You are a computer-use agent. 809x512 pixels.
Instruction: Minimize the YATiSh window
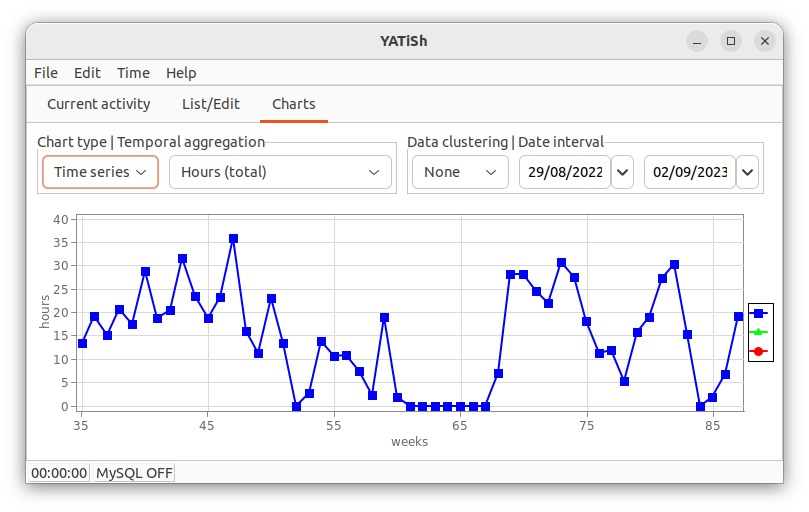pos(697,41)
